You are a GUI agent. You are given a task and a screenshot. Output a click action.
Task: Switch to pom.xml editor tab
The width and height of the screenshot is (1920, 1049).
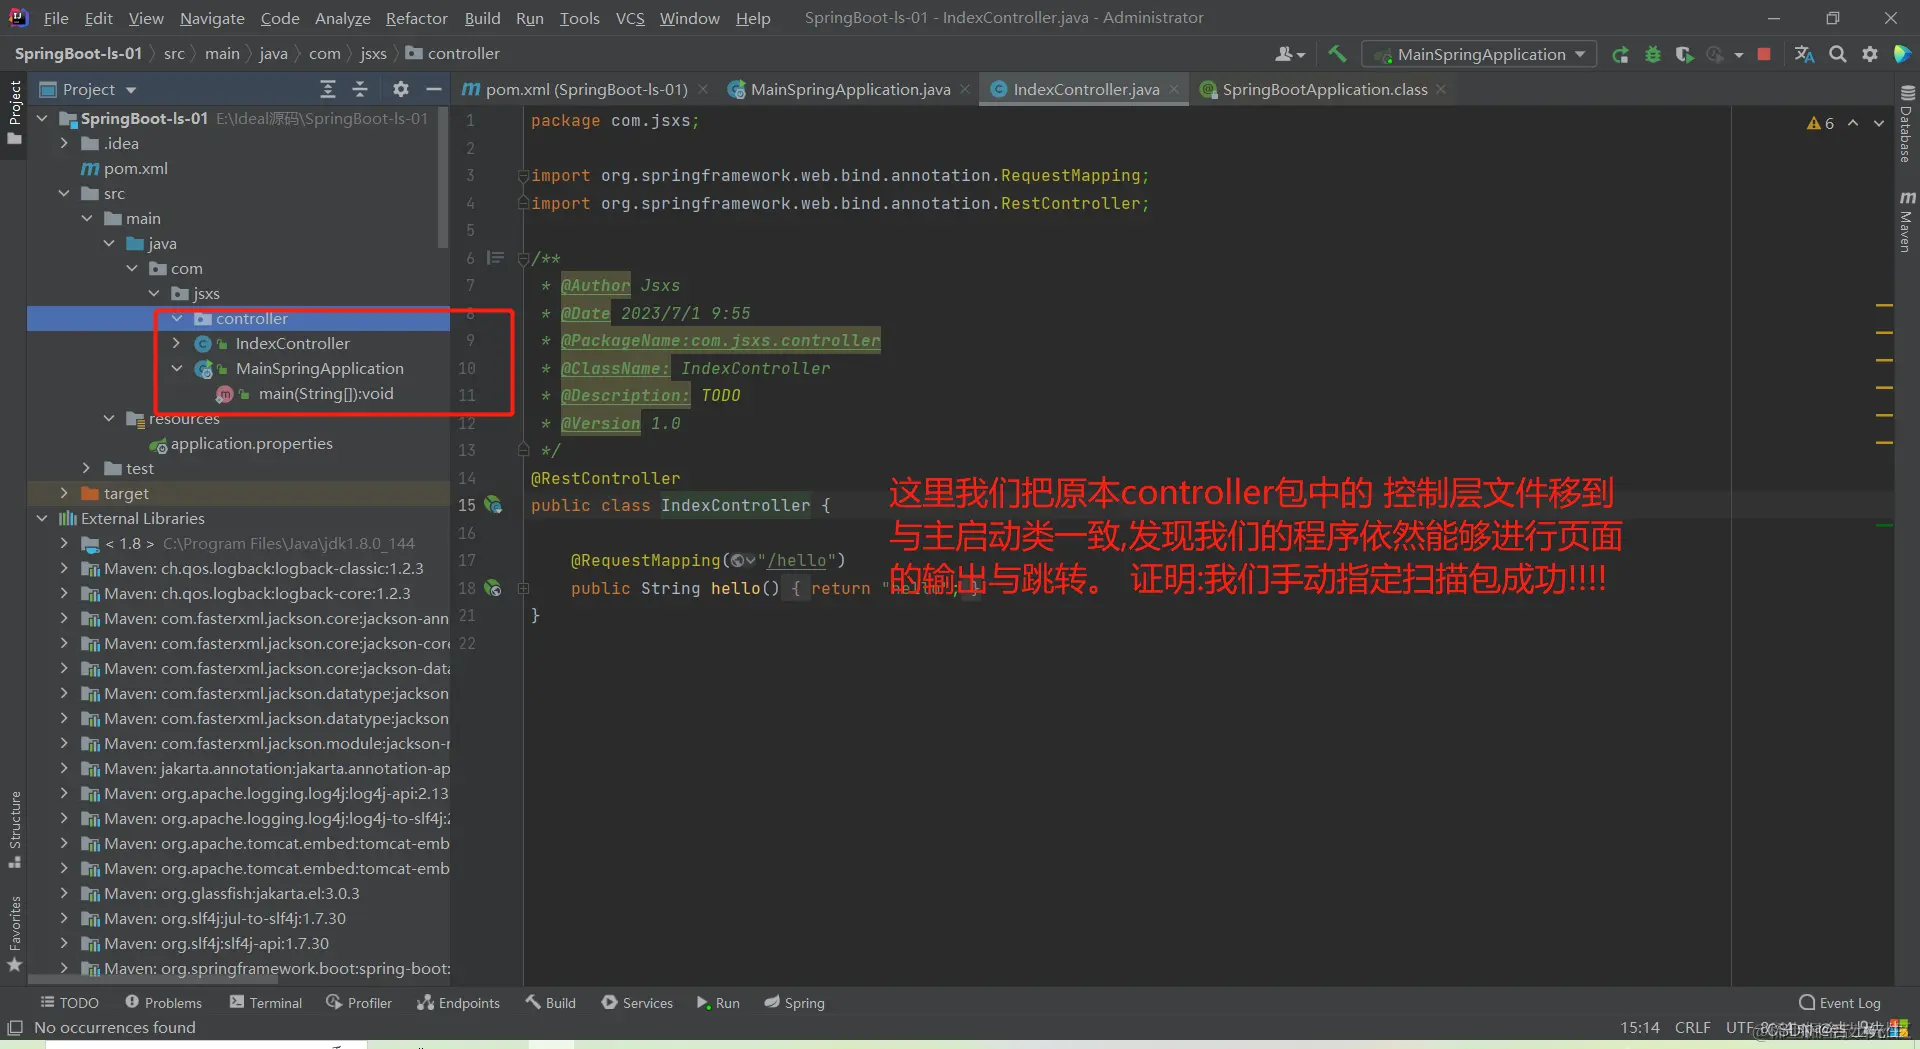(585, 89)
